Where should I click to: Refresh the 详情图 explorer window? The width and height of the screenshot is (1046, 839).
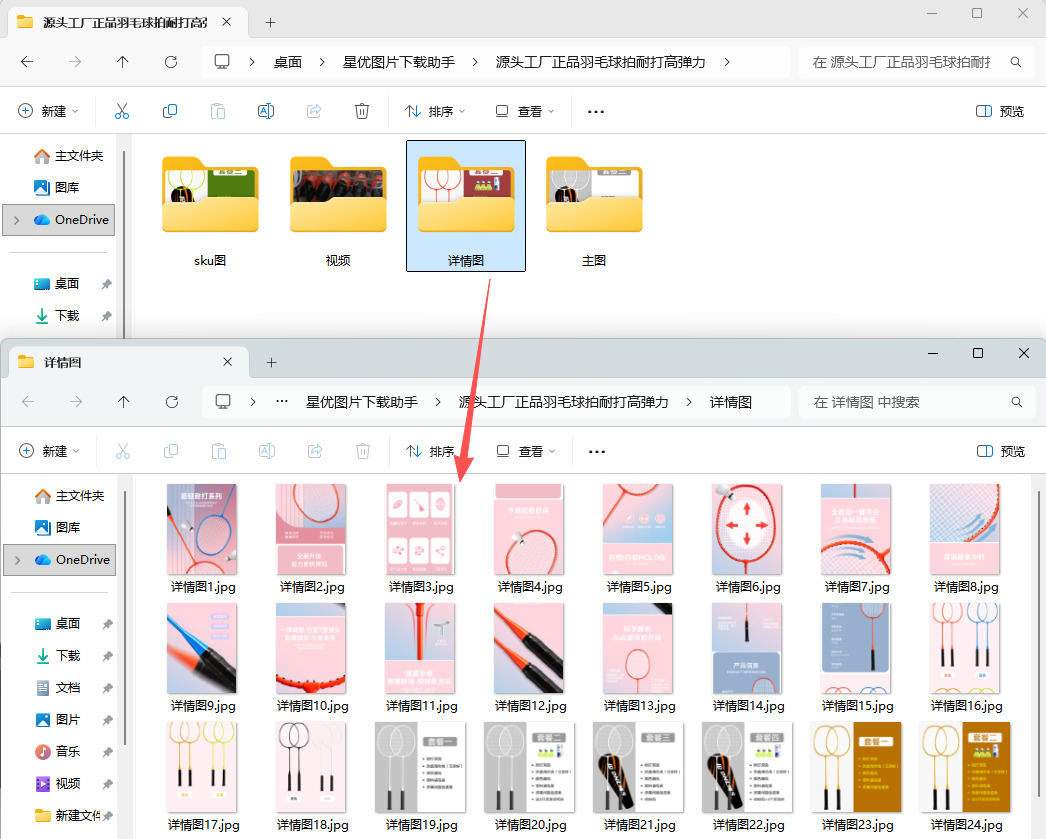click(x=171, y=402)
